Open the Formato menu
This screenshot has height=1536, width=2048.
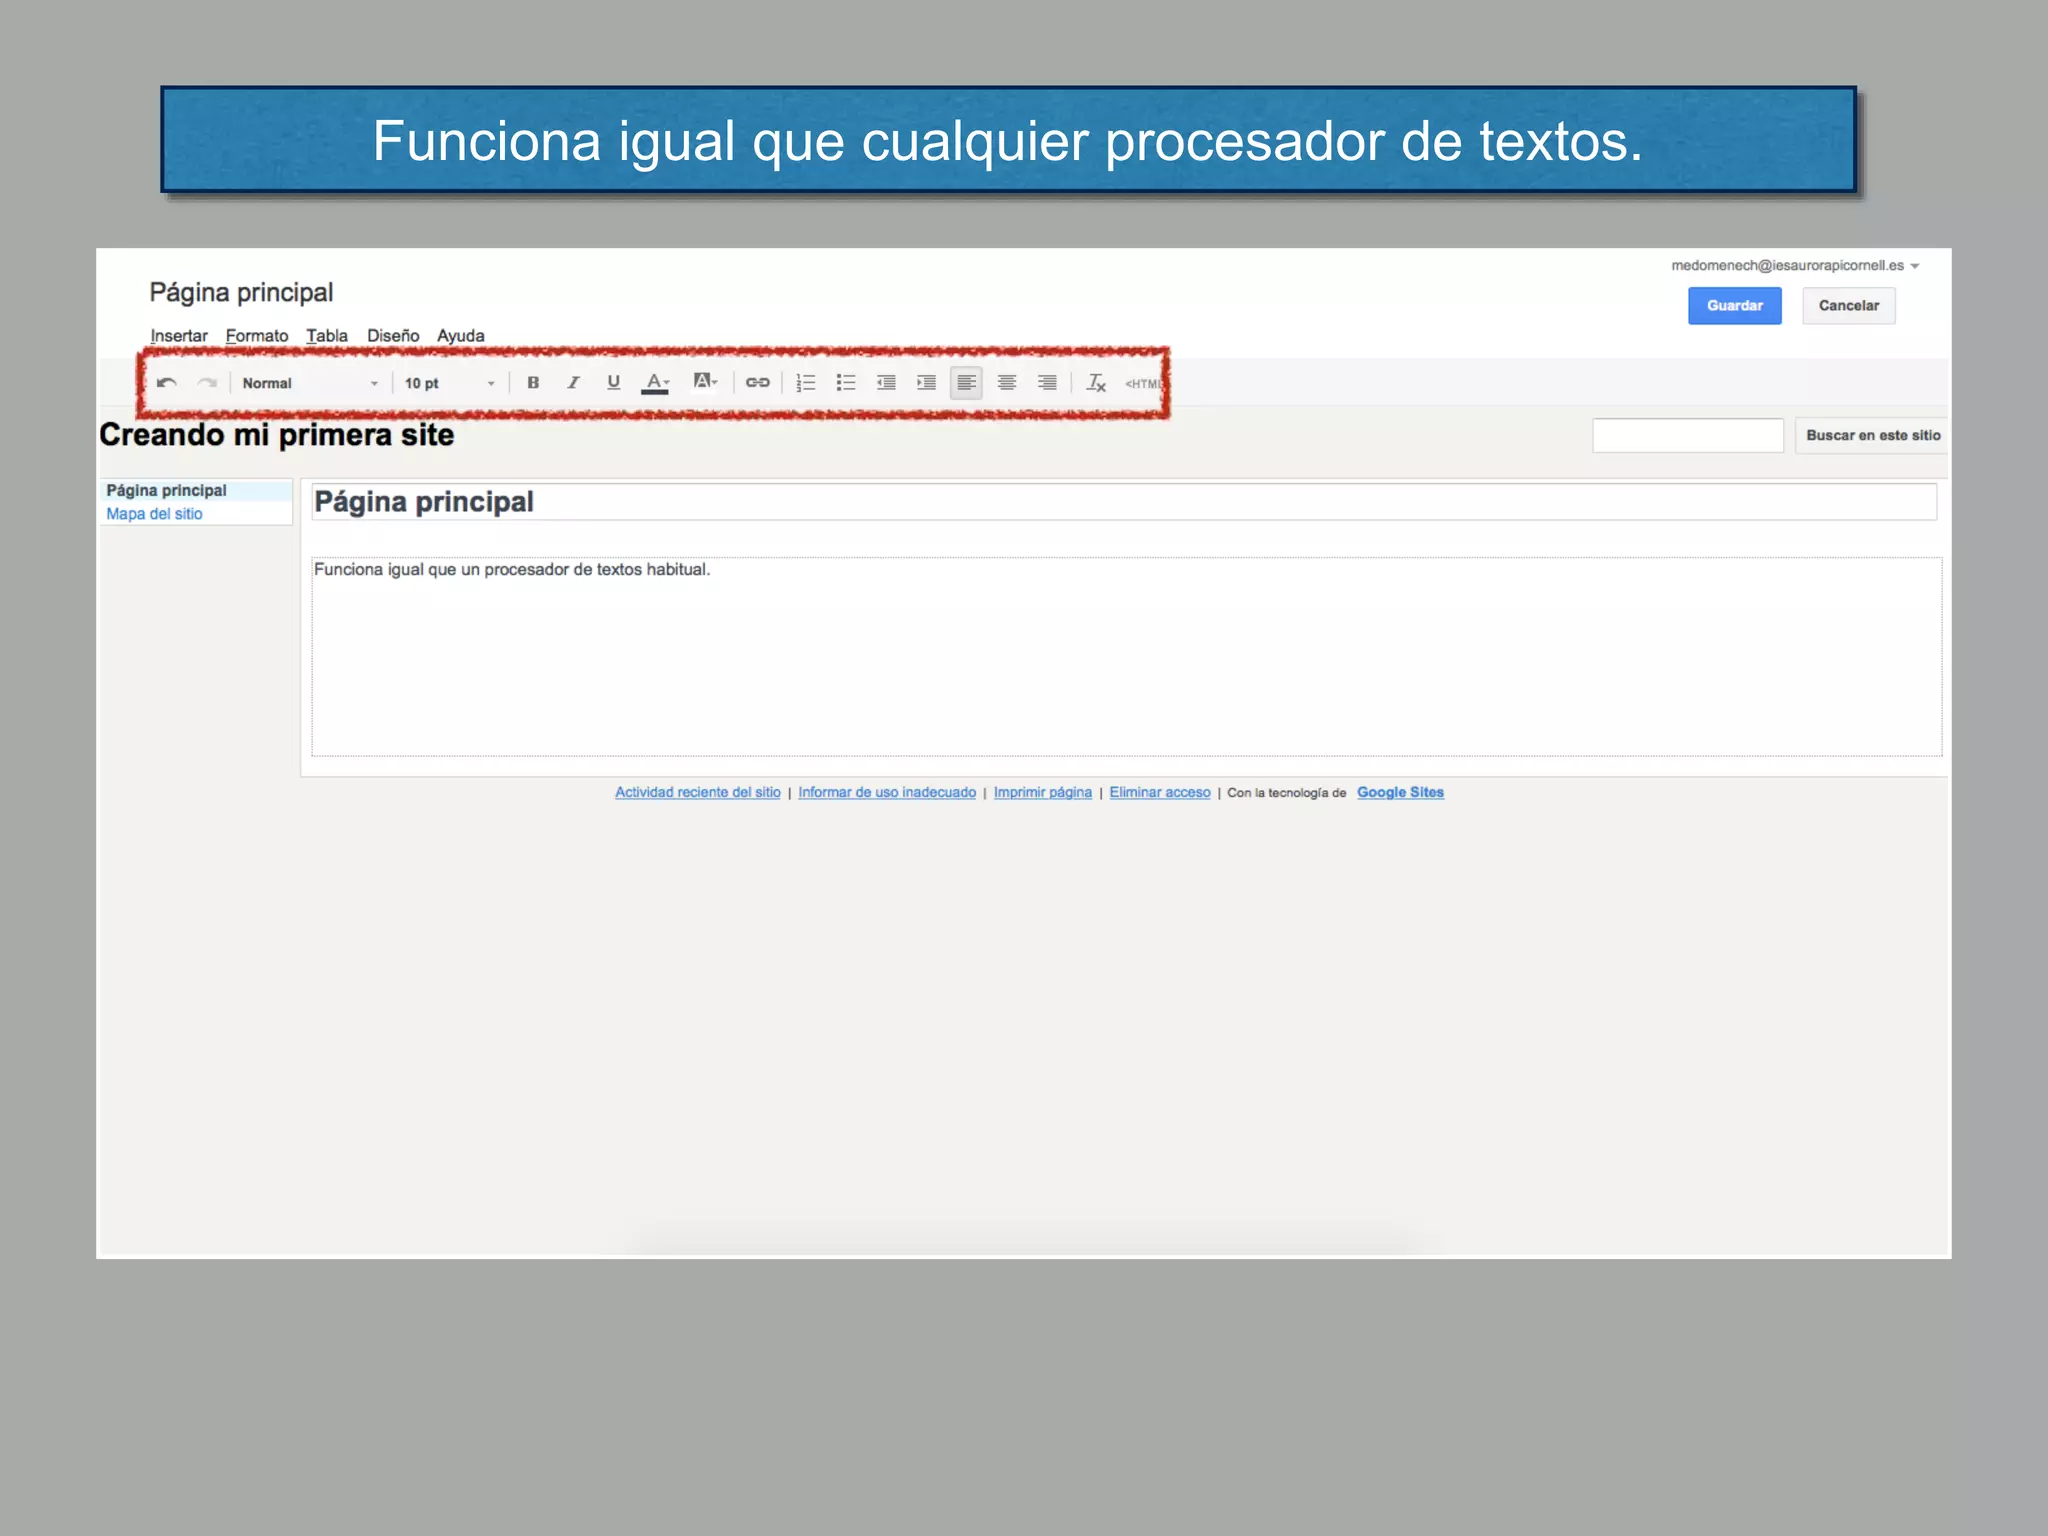[257, 336]
